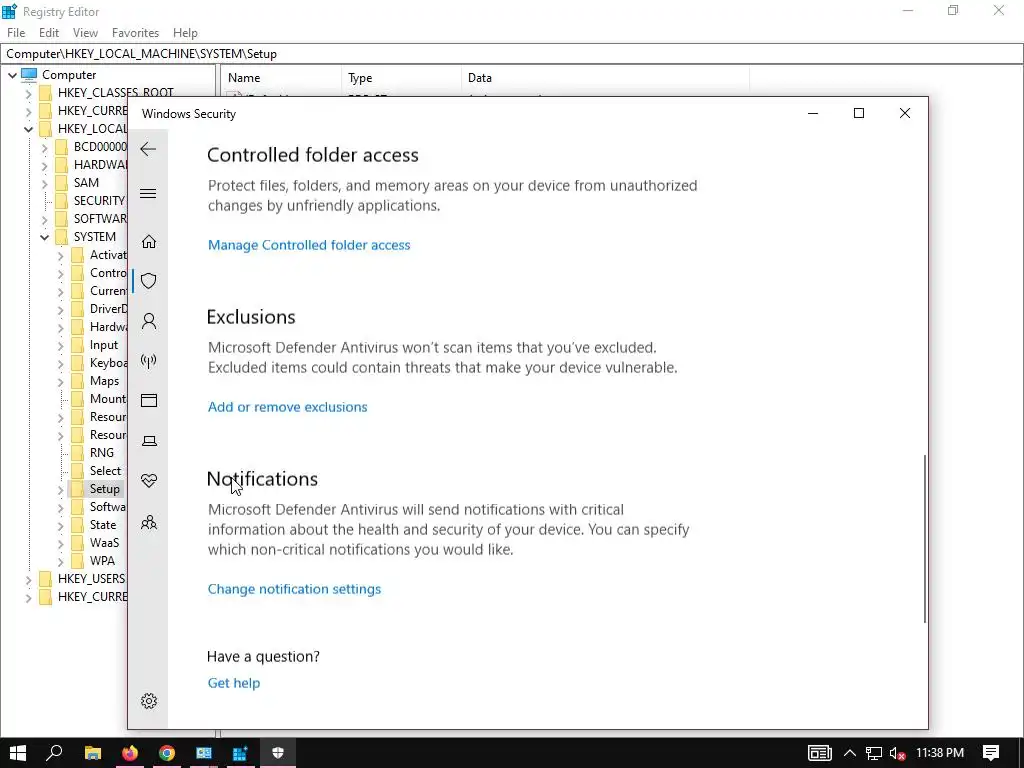Open taskbar Search magnifier
Screen dimensions: 1024x768
54,753
